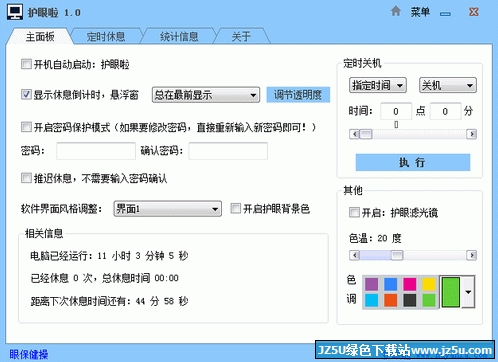
Task: Open the 关机 action dropdown
Action: (448, 85)
